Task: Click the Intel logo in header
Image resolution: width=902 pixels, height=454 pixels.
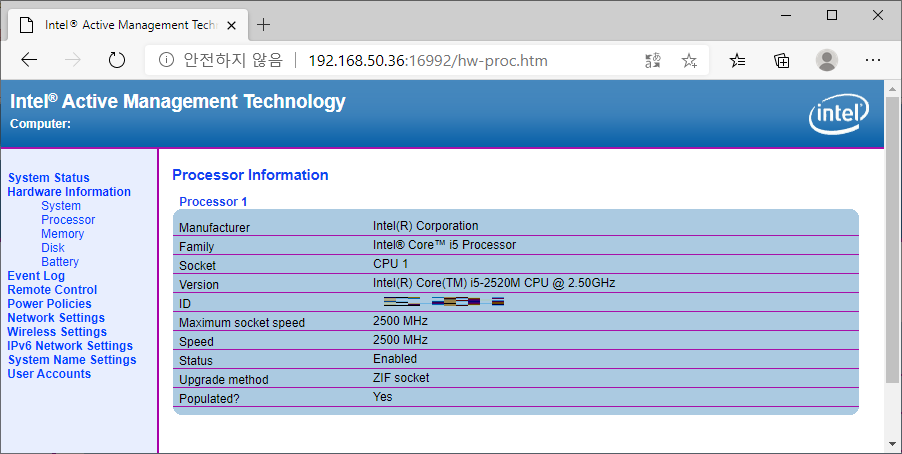Action: click(x=839, y=113)
